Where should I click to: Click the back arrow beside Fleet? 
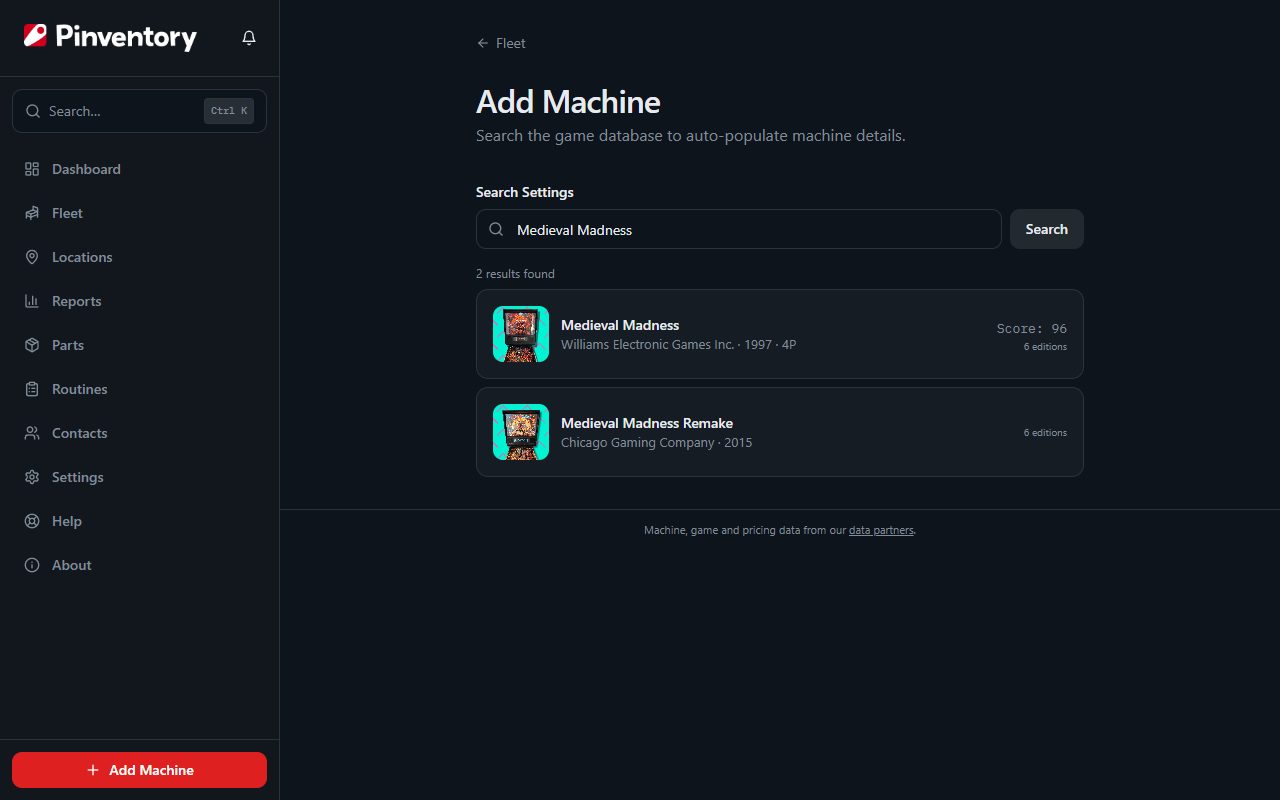coord(483,43)
